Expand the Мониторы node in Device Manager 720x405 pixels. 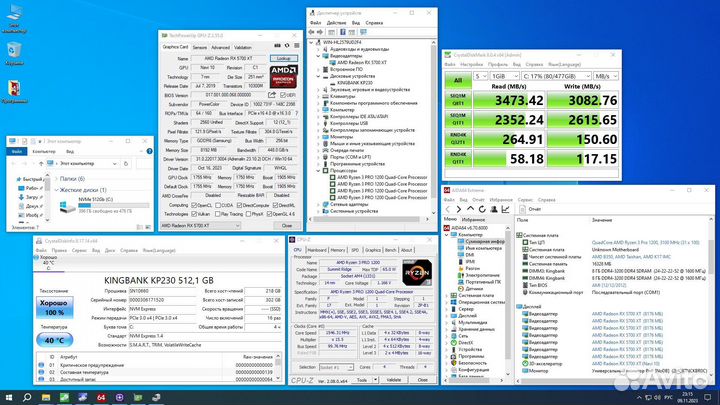tap(318, 137)
